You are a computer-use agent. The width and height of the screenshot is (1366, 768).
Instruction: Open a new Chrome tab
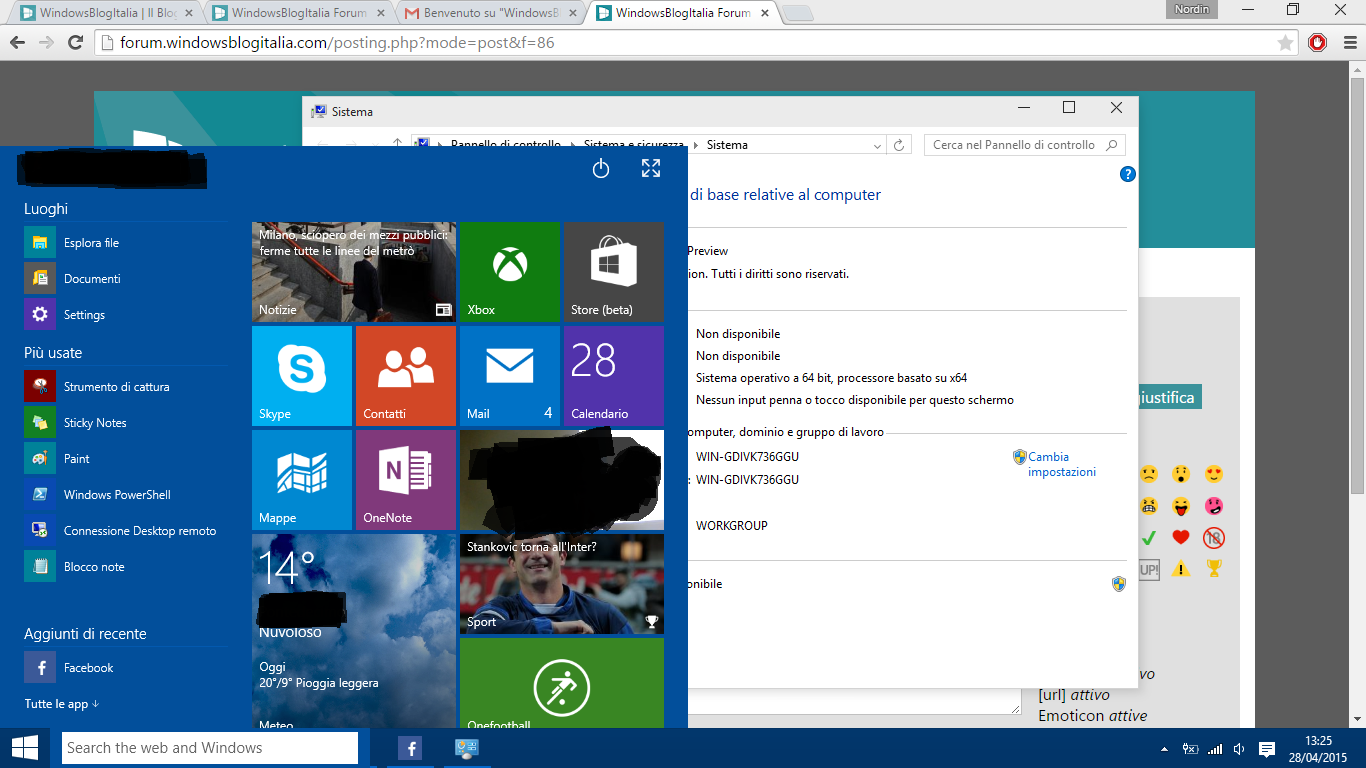[796, 14]
